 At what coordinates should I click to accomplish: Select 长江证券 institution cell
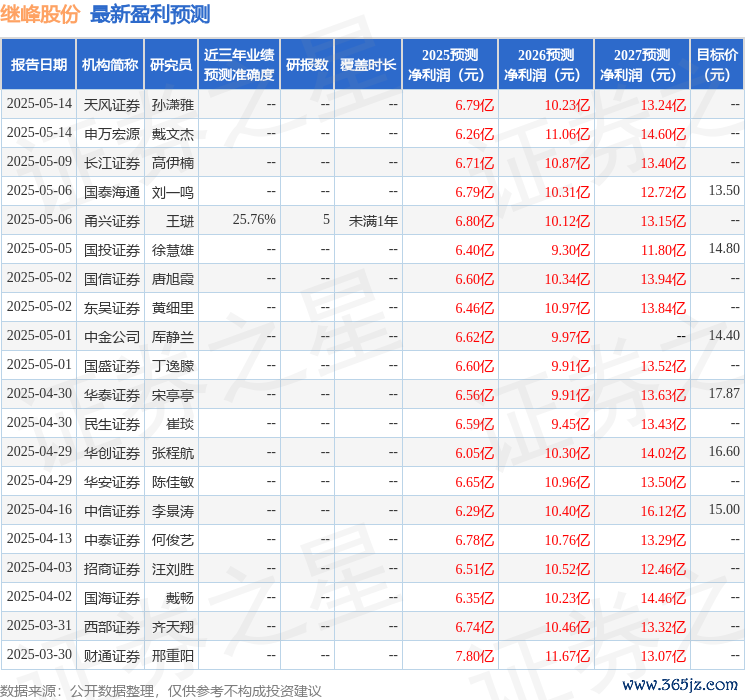pos(112,163)
